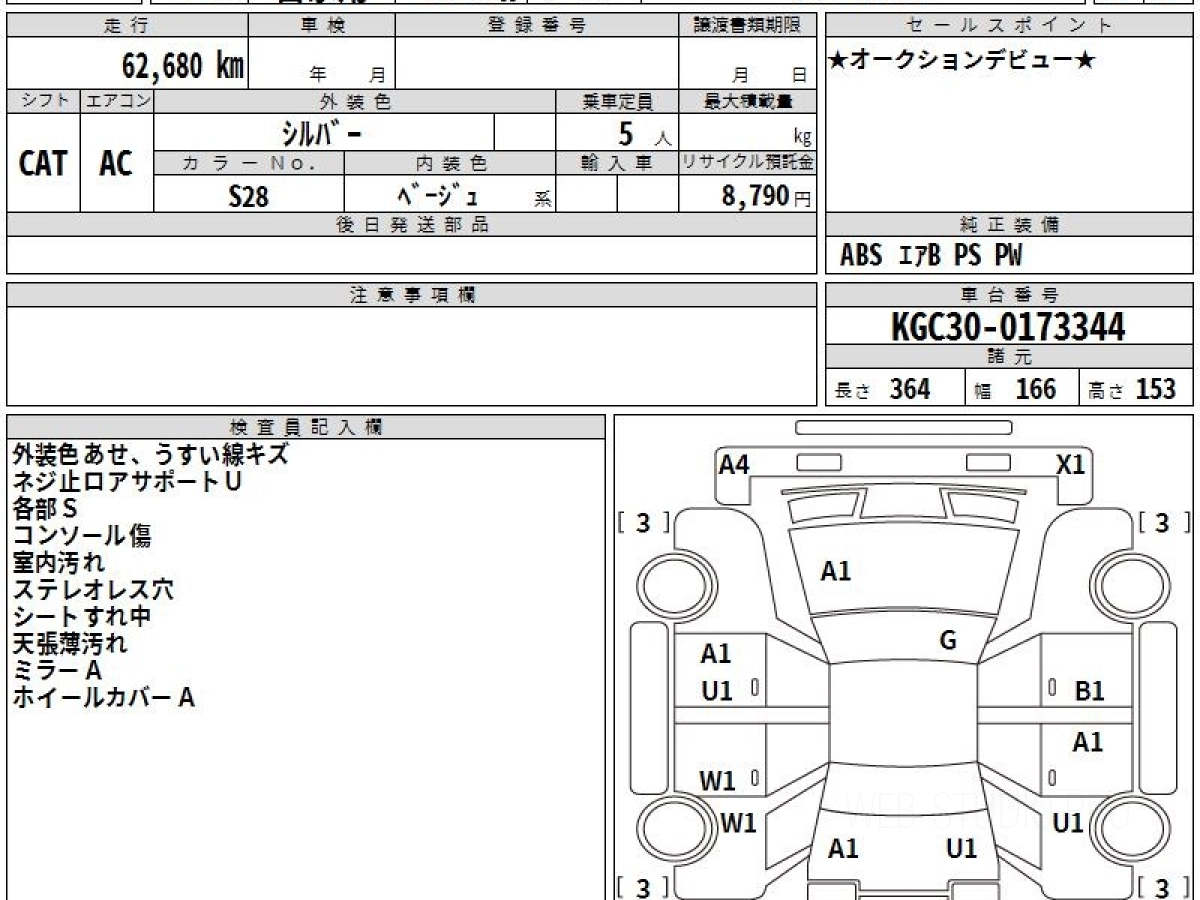Viewport: 1200px width, 900px height.
Task: Click the シフト header cell
Action: click(43, 101)
